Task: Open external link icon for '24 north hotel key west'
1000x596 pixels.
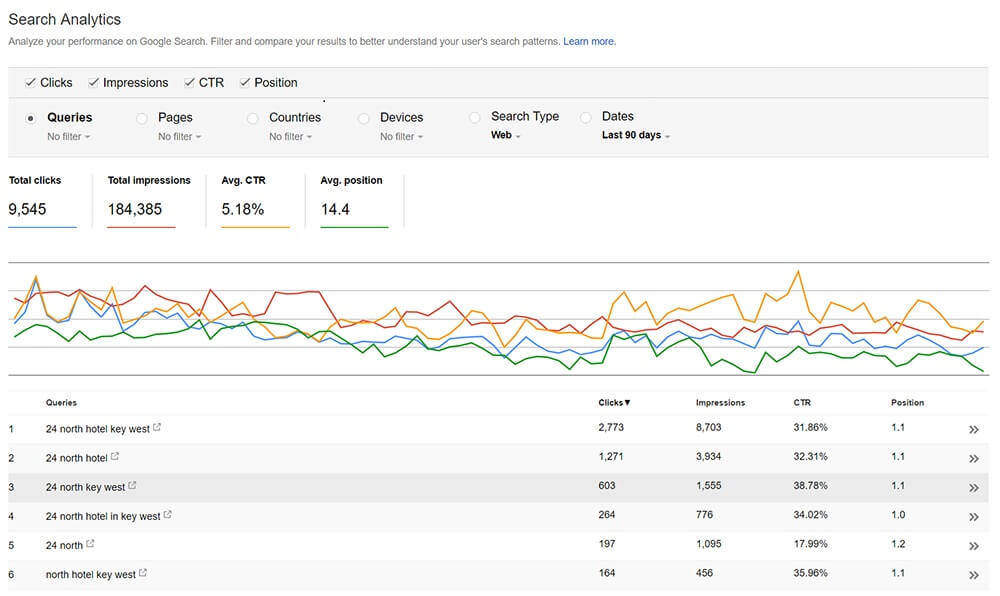Action: (157, 428)
